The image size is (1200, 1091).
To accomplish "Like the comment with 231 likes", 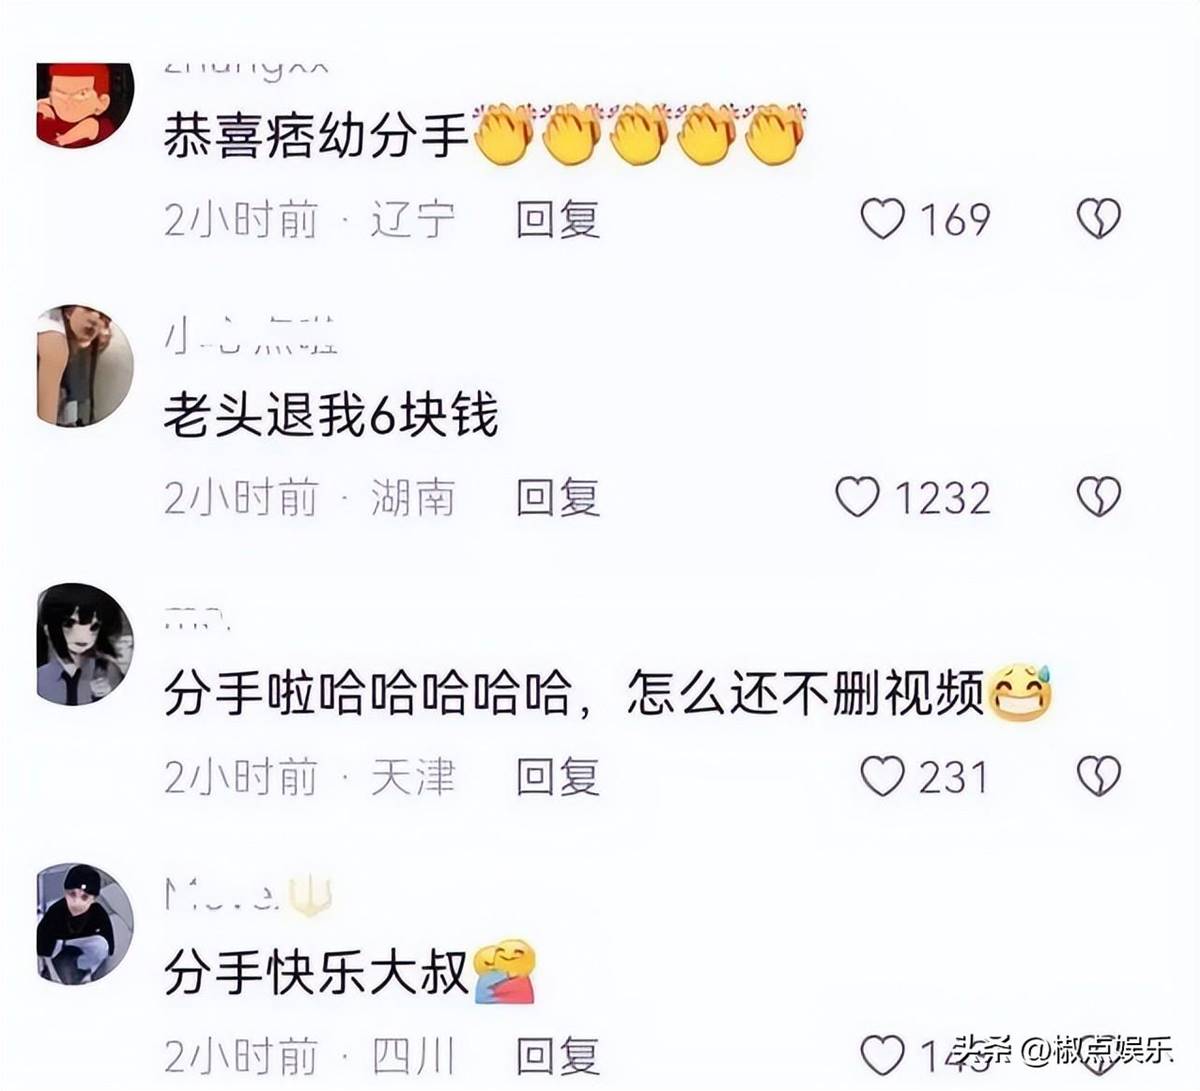I will point(883,776).
